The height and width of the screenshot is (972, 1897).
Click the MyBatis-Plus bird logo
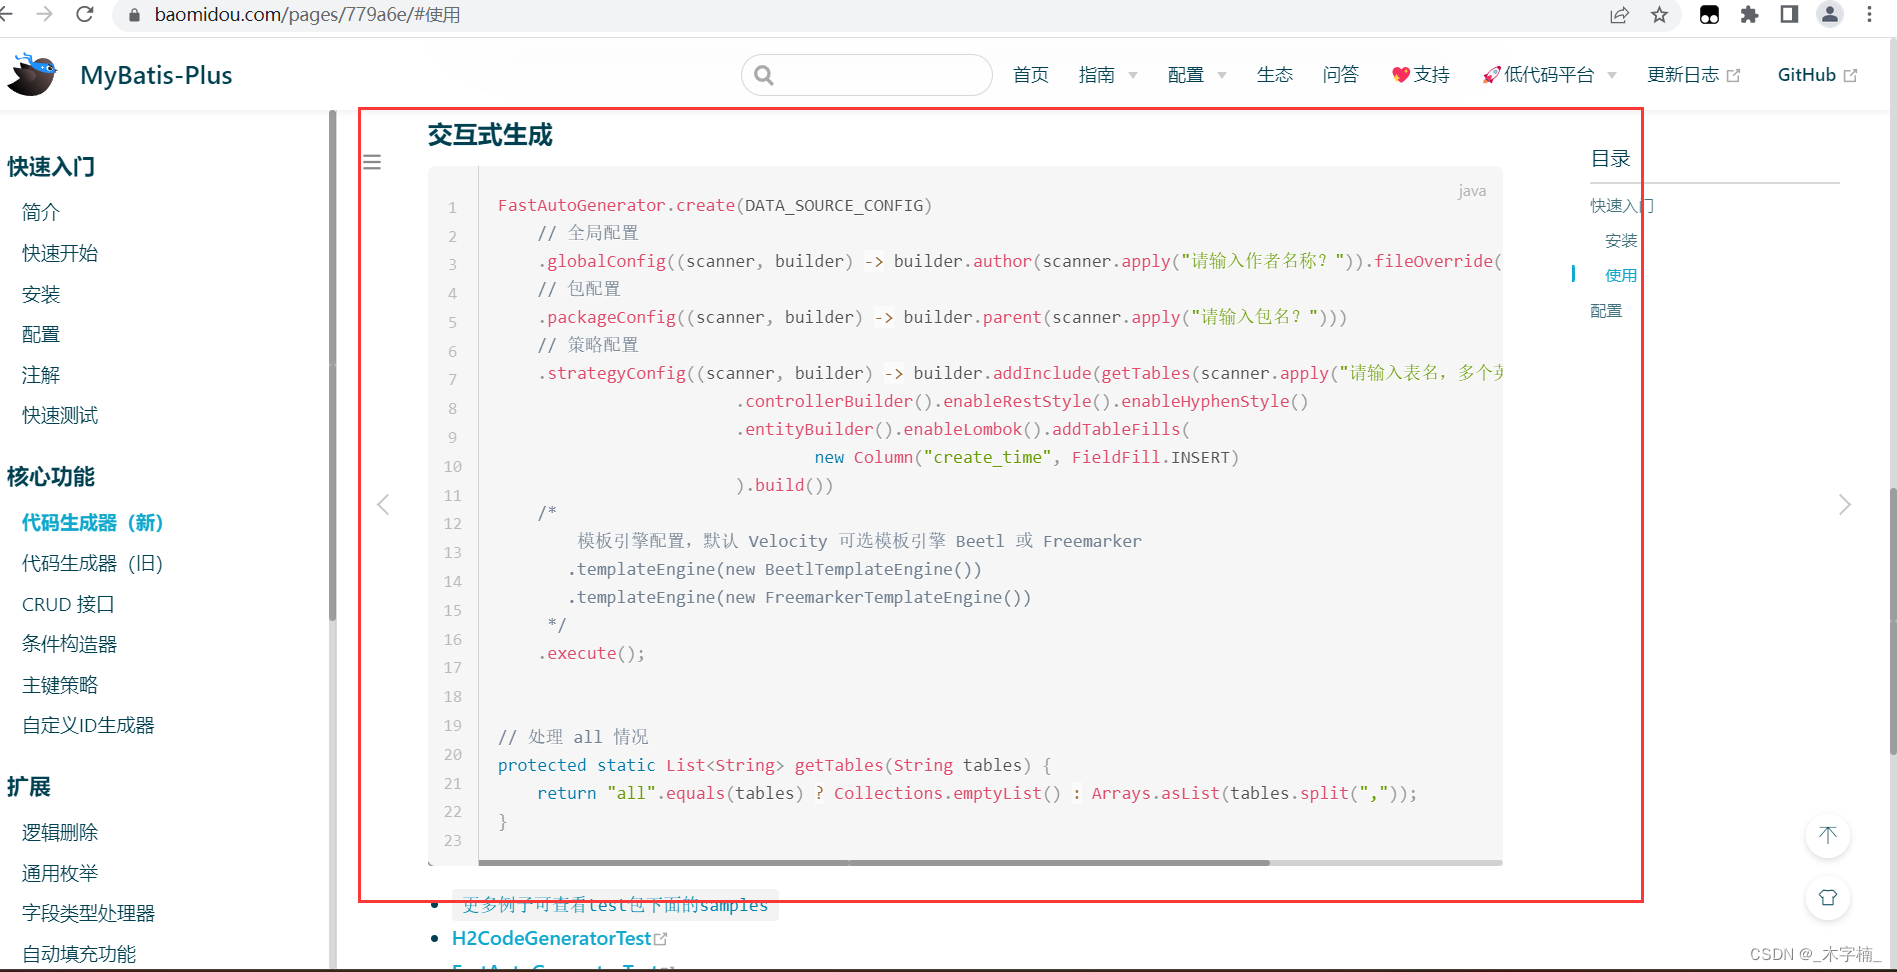coord(33,75)
